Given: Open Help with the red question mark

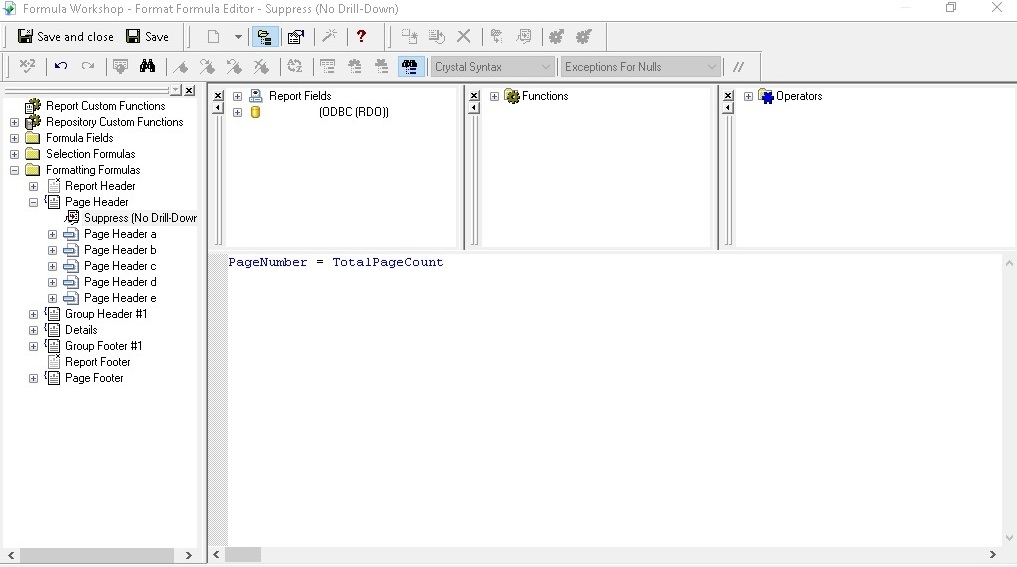Looking at the screenshot, I should (x=361, y=36).
